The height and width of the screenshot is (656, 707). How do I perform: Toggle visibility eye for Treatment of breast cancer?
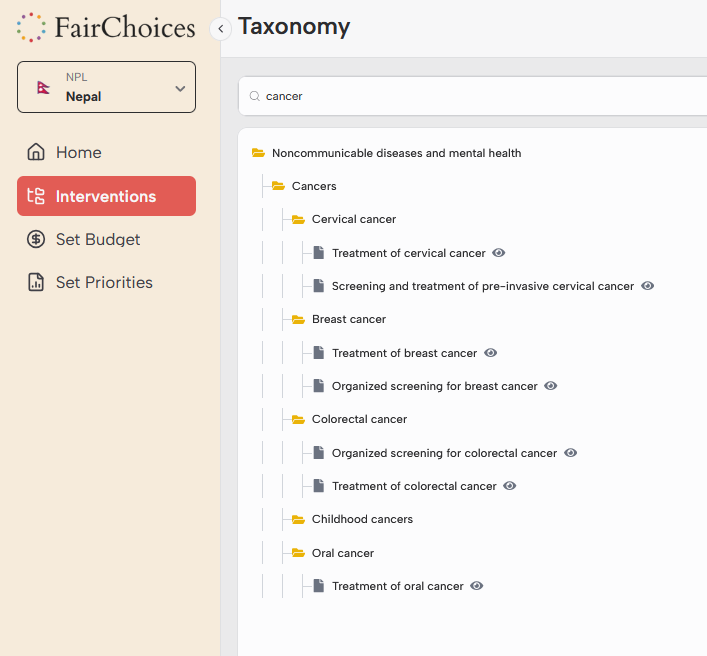490,353
